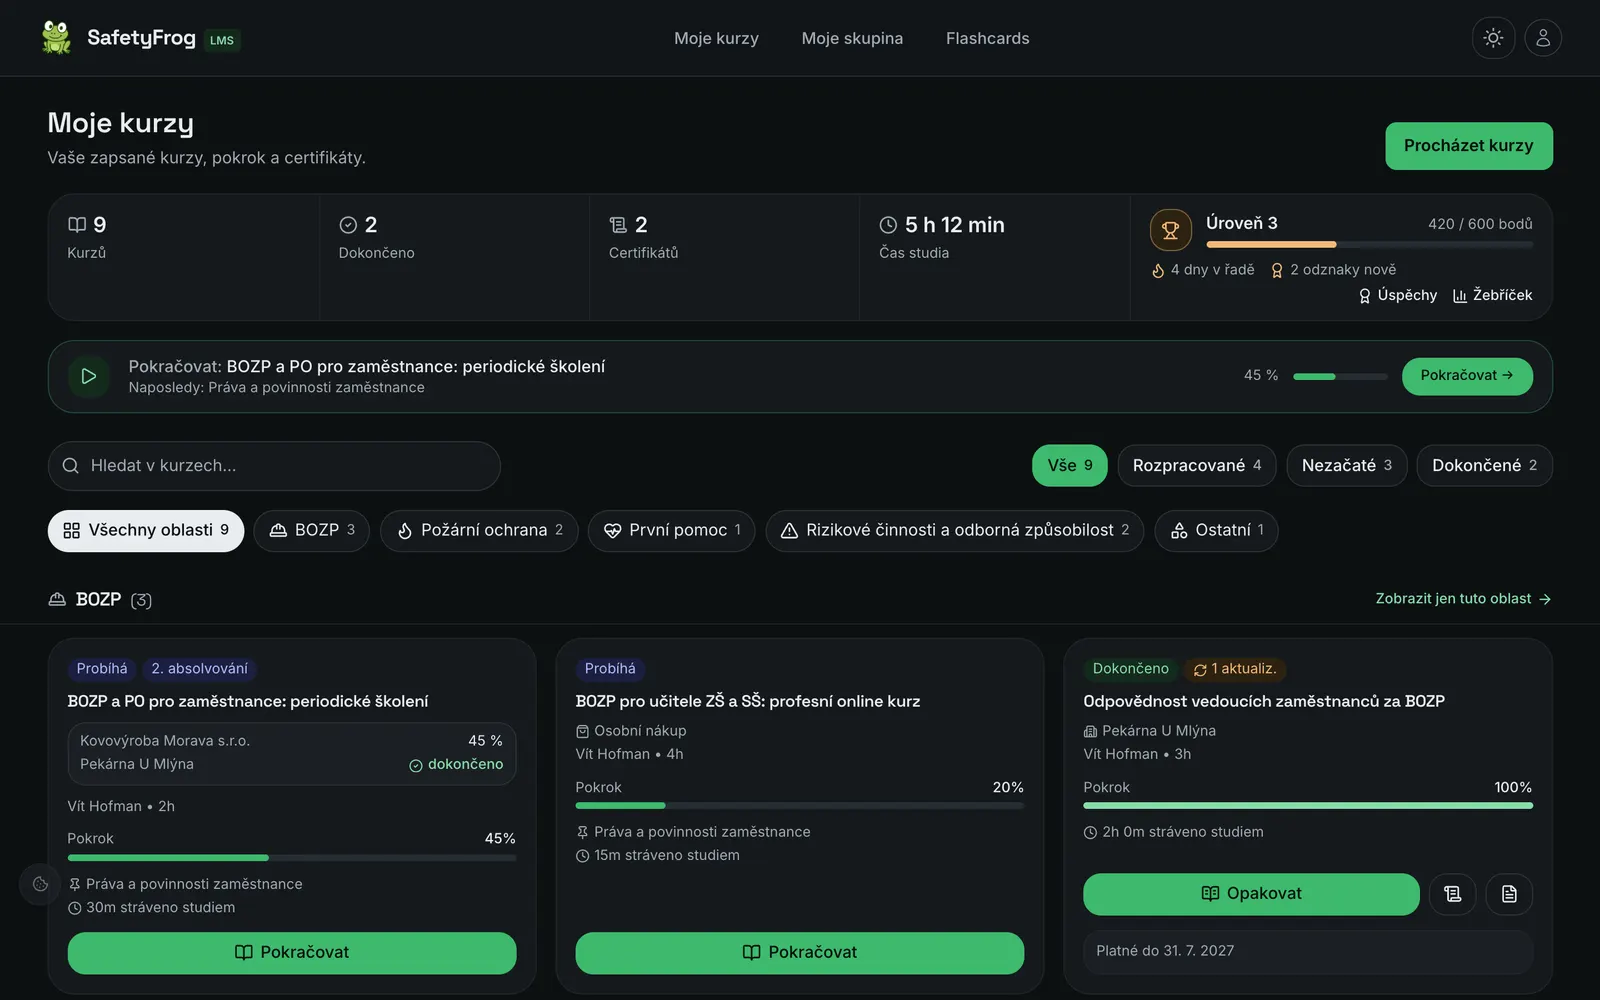Click the certificate icon above the Certifikátů stat
1600x1000 pixels.
pyautogui.click(x=618, y=225)
